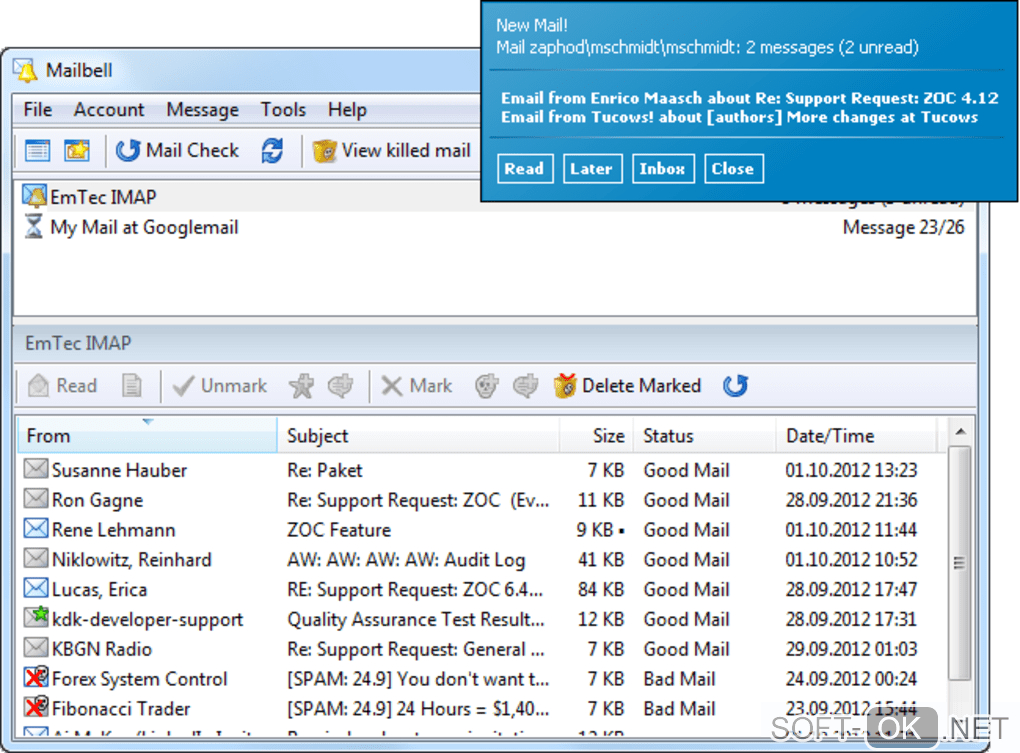This screenshot has width=1020, height=753.
Task: Click notification line about Tucows! email
Action: [x=739, y=118]
